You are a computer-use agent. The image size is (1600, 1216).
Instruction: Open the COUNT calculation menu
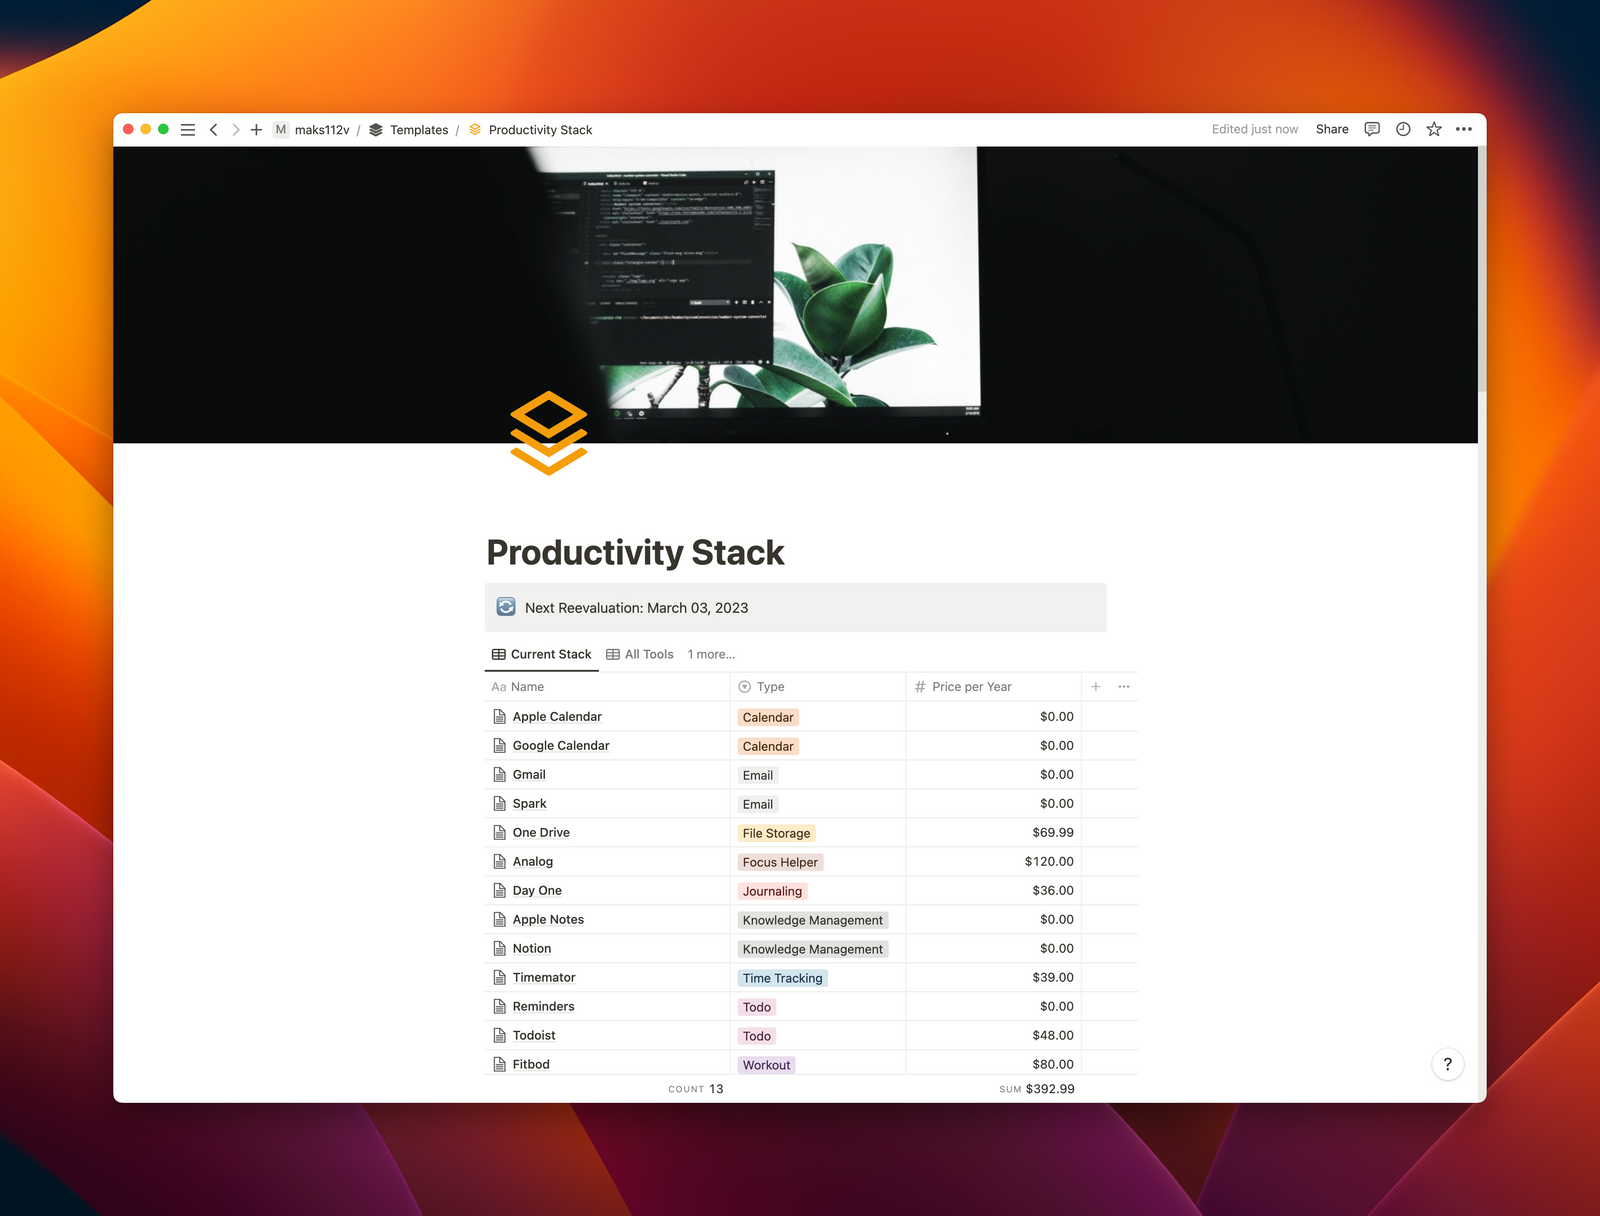pyautogui.click(x=696, y=1089)
